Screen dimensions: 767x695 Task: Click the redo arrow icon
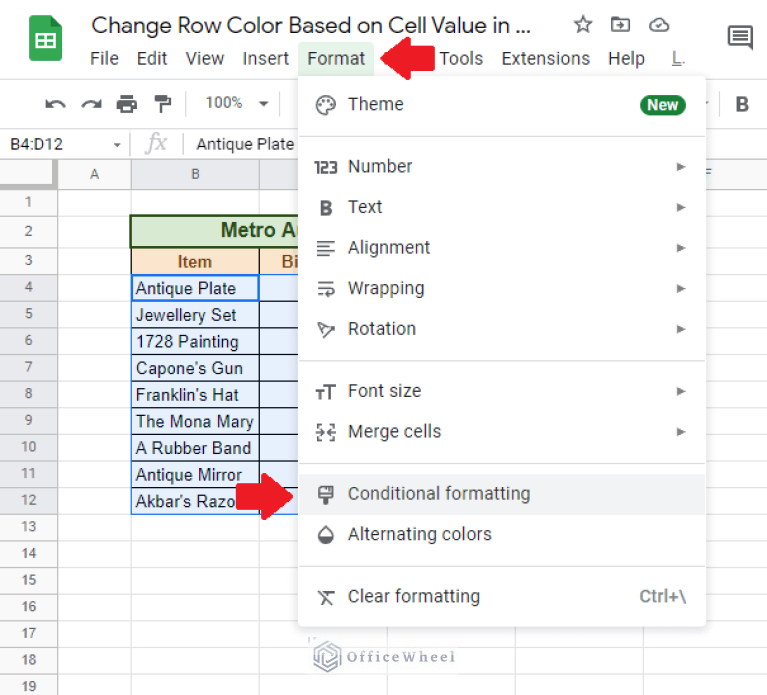(x=91, y=104)
